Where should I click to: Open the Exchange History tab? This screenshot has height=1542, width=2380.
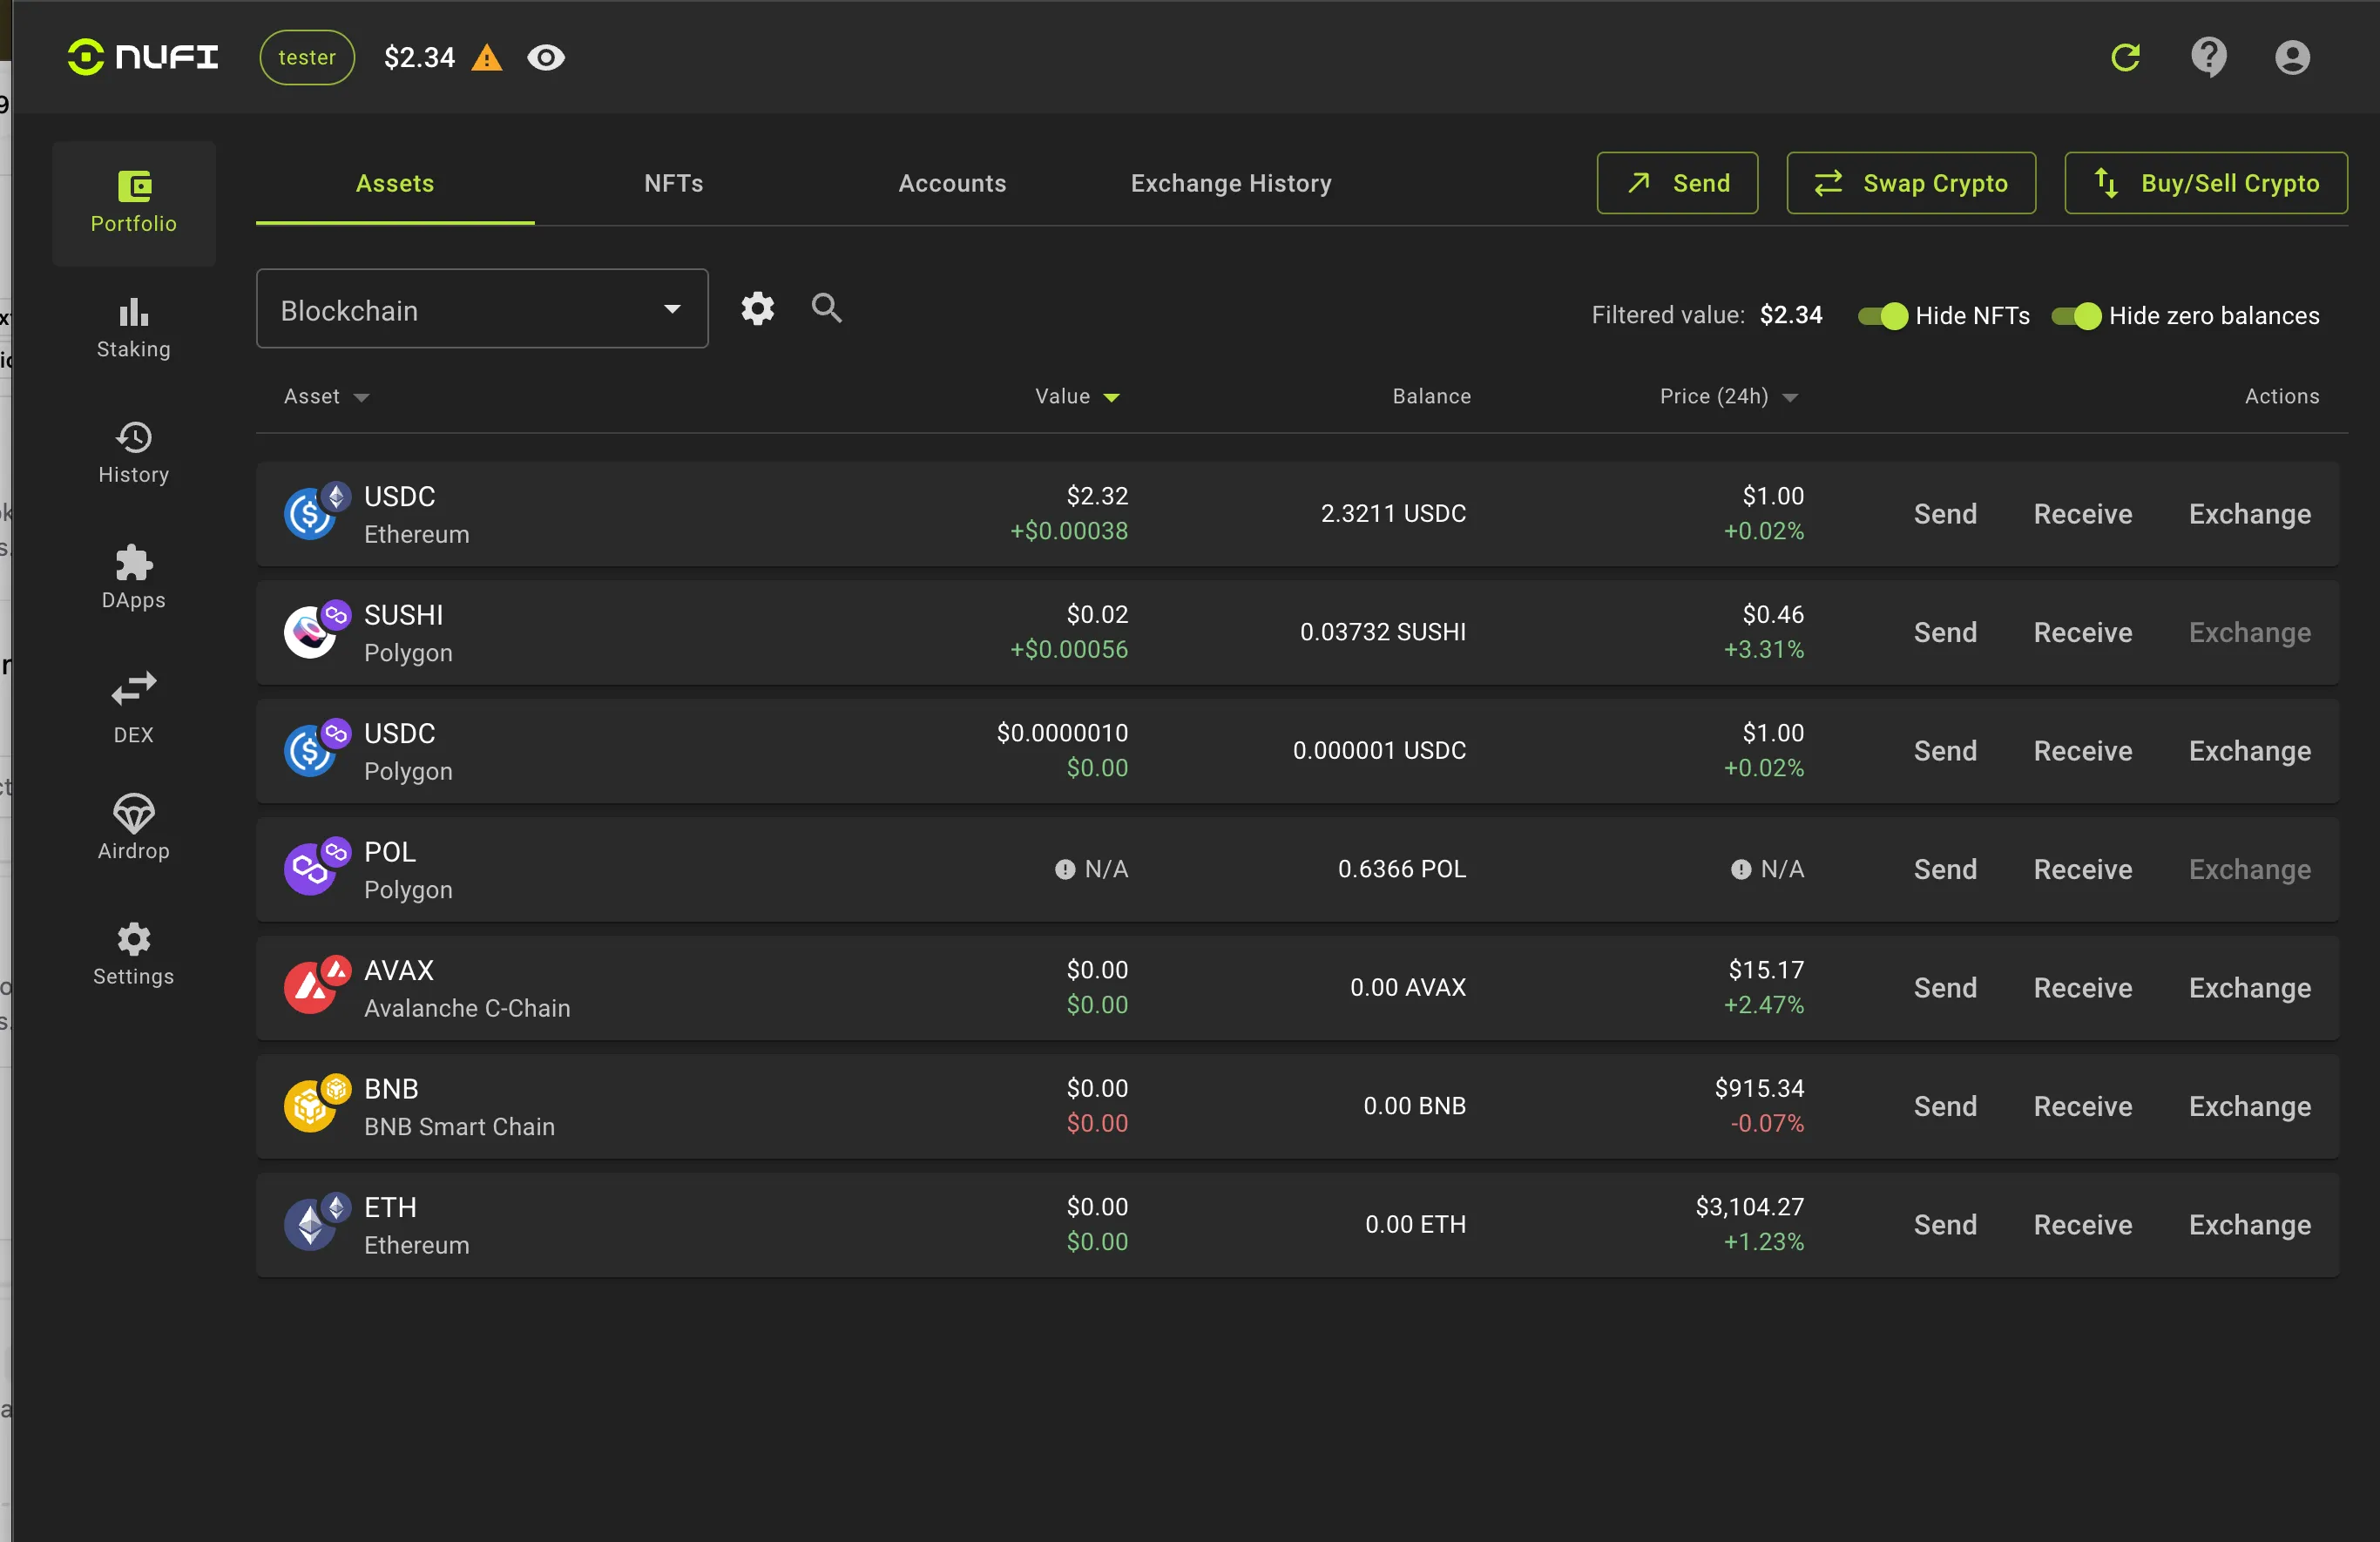pyautogui.click(x=1231, y=183)
